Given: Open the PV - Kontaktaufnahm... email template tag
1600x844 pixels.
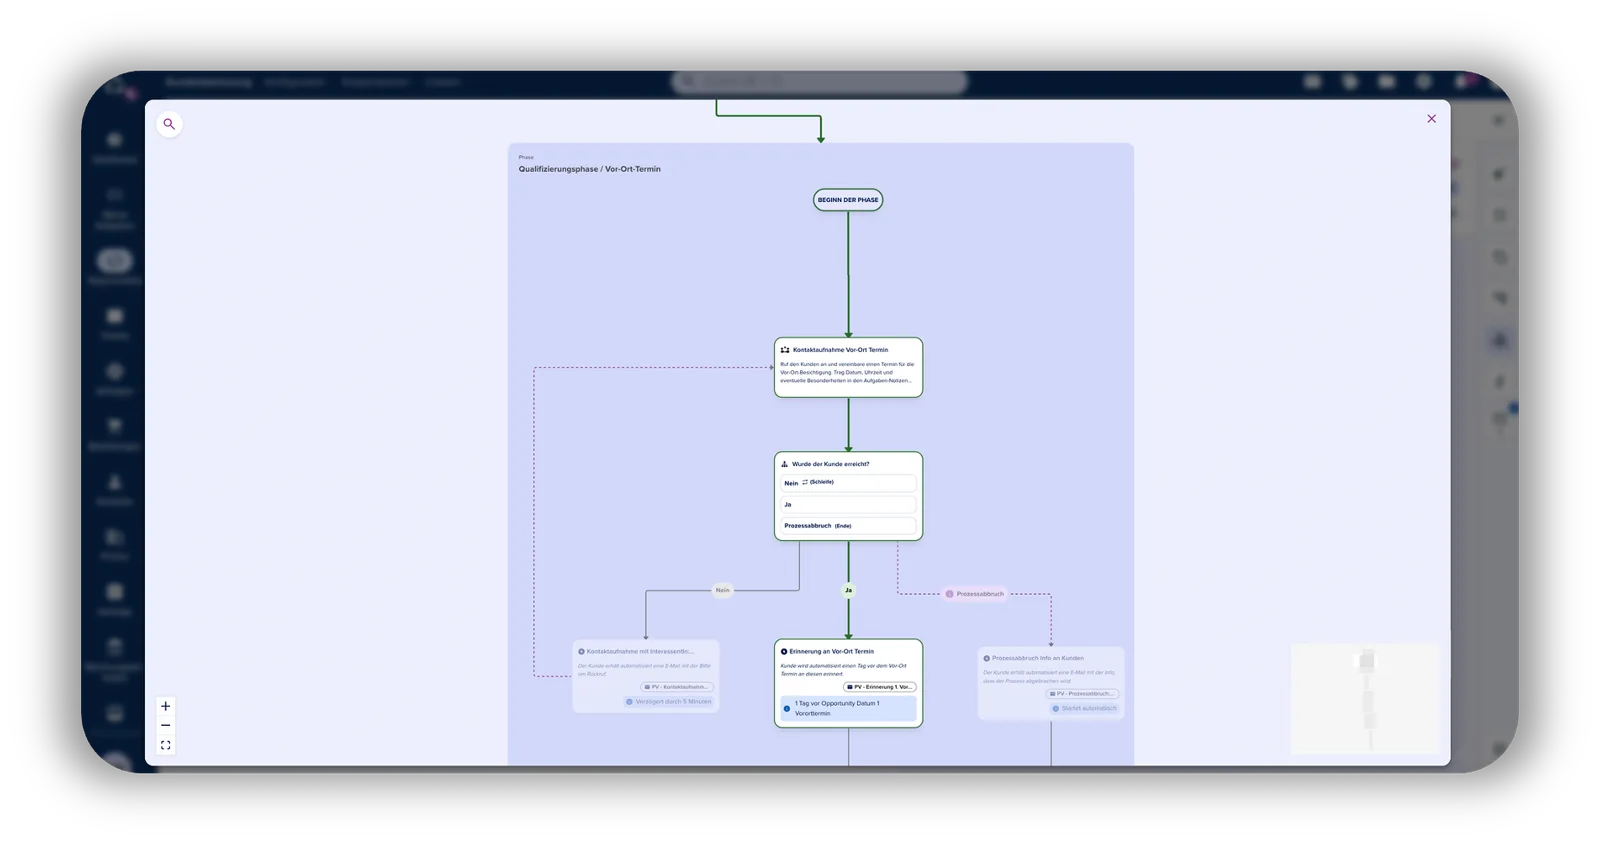Looking at the screenshot, I should click(677, 687).
